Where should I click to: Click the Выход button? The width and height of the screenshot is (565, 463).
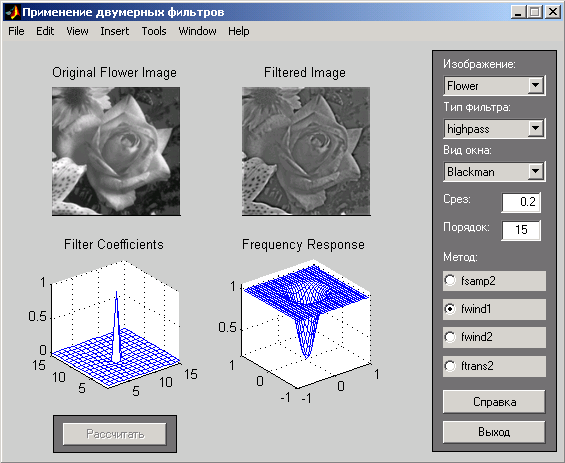coord(494,432)
